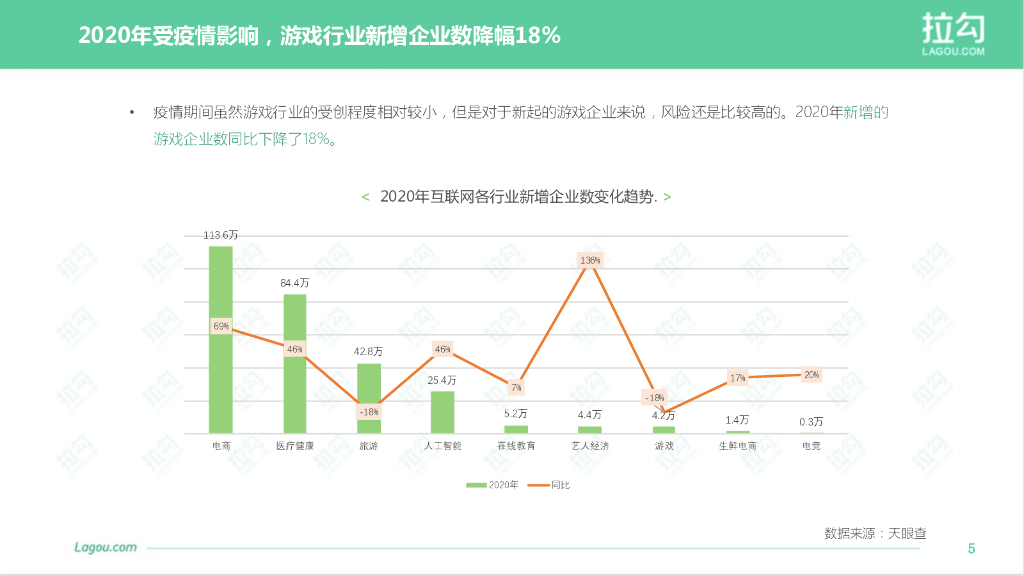Click the 游戏 category axis label
This screenshot has width=1024, height=576.
[664, 446]
